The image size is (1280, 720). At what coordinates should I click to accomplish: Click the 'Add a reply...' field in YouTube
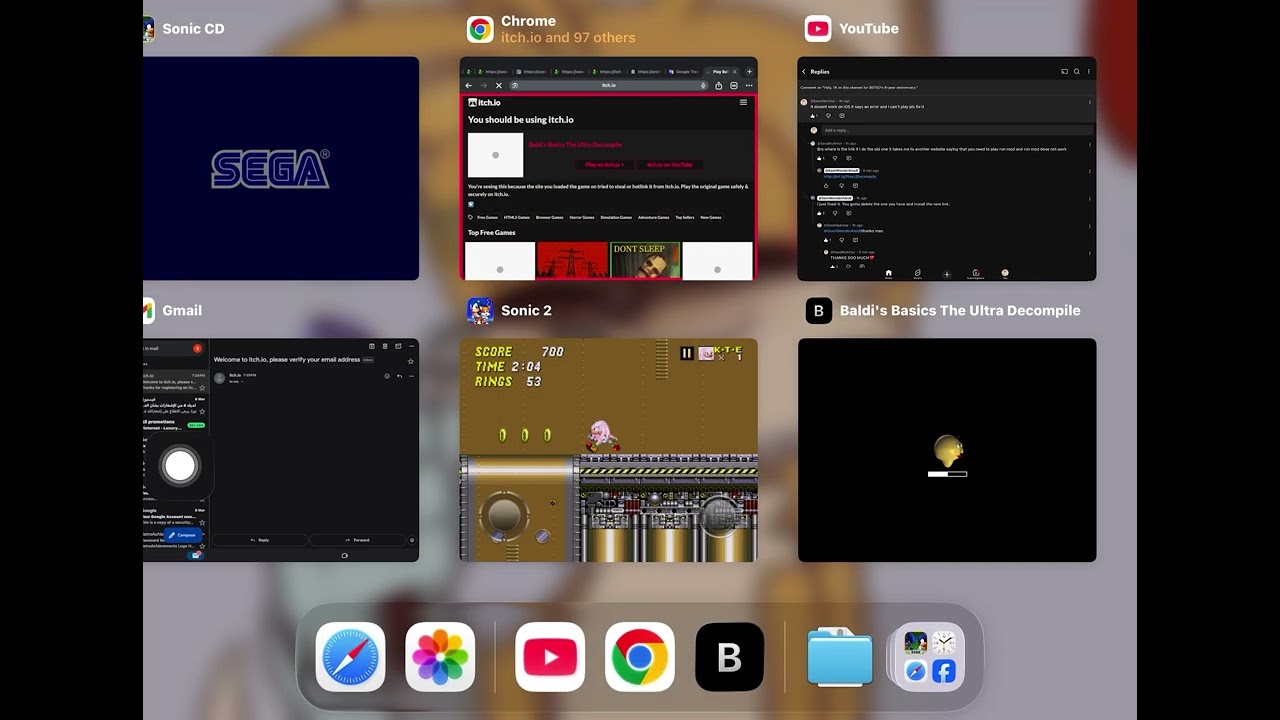[x=957, y=130]
